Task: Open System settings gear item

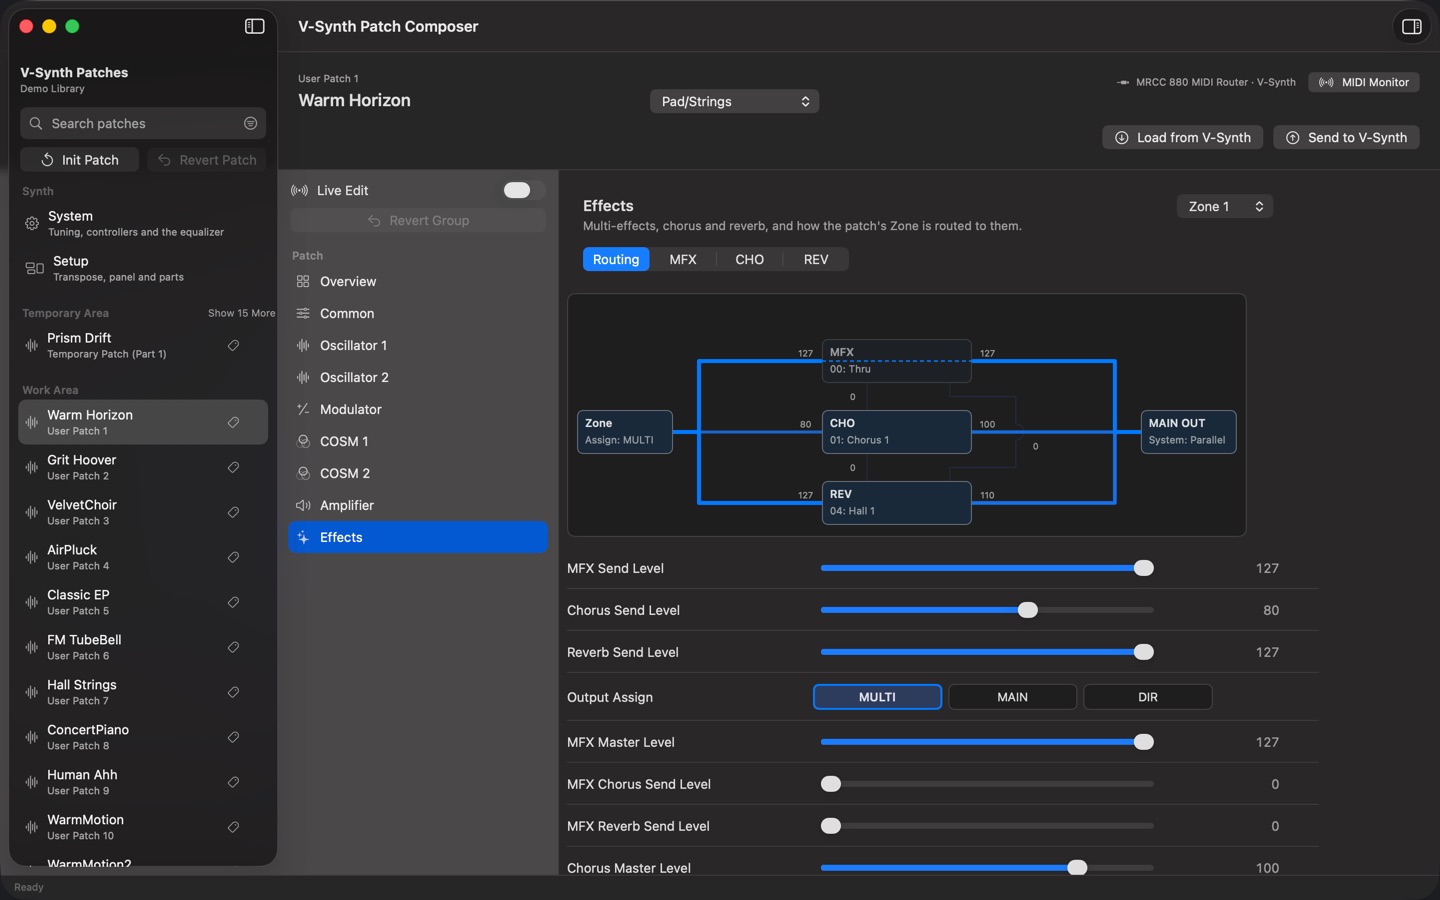Action: coord(143,223)
